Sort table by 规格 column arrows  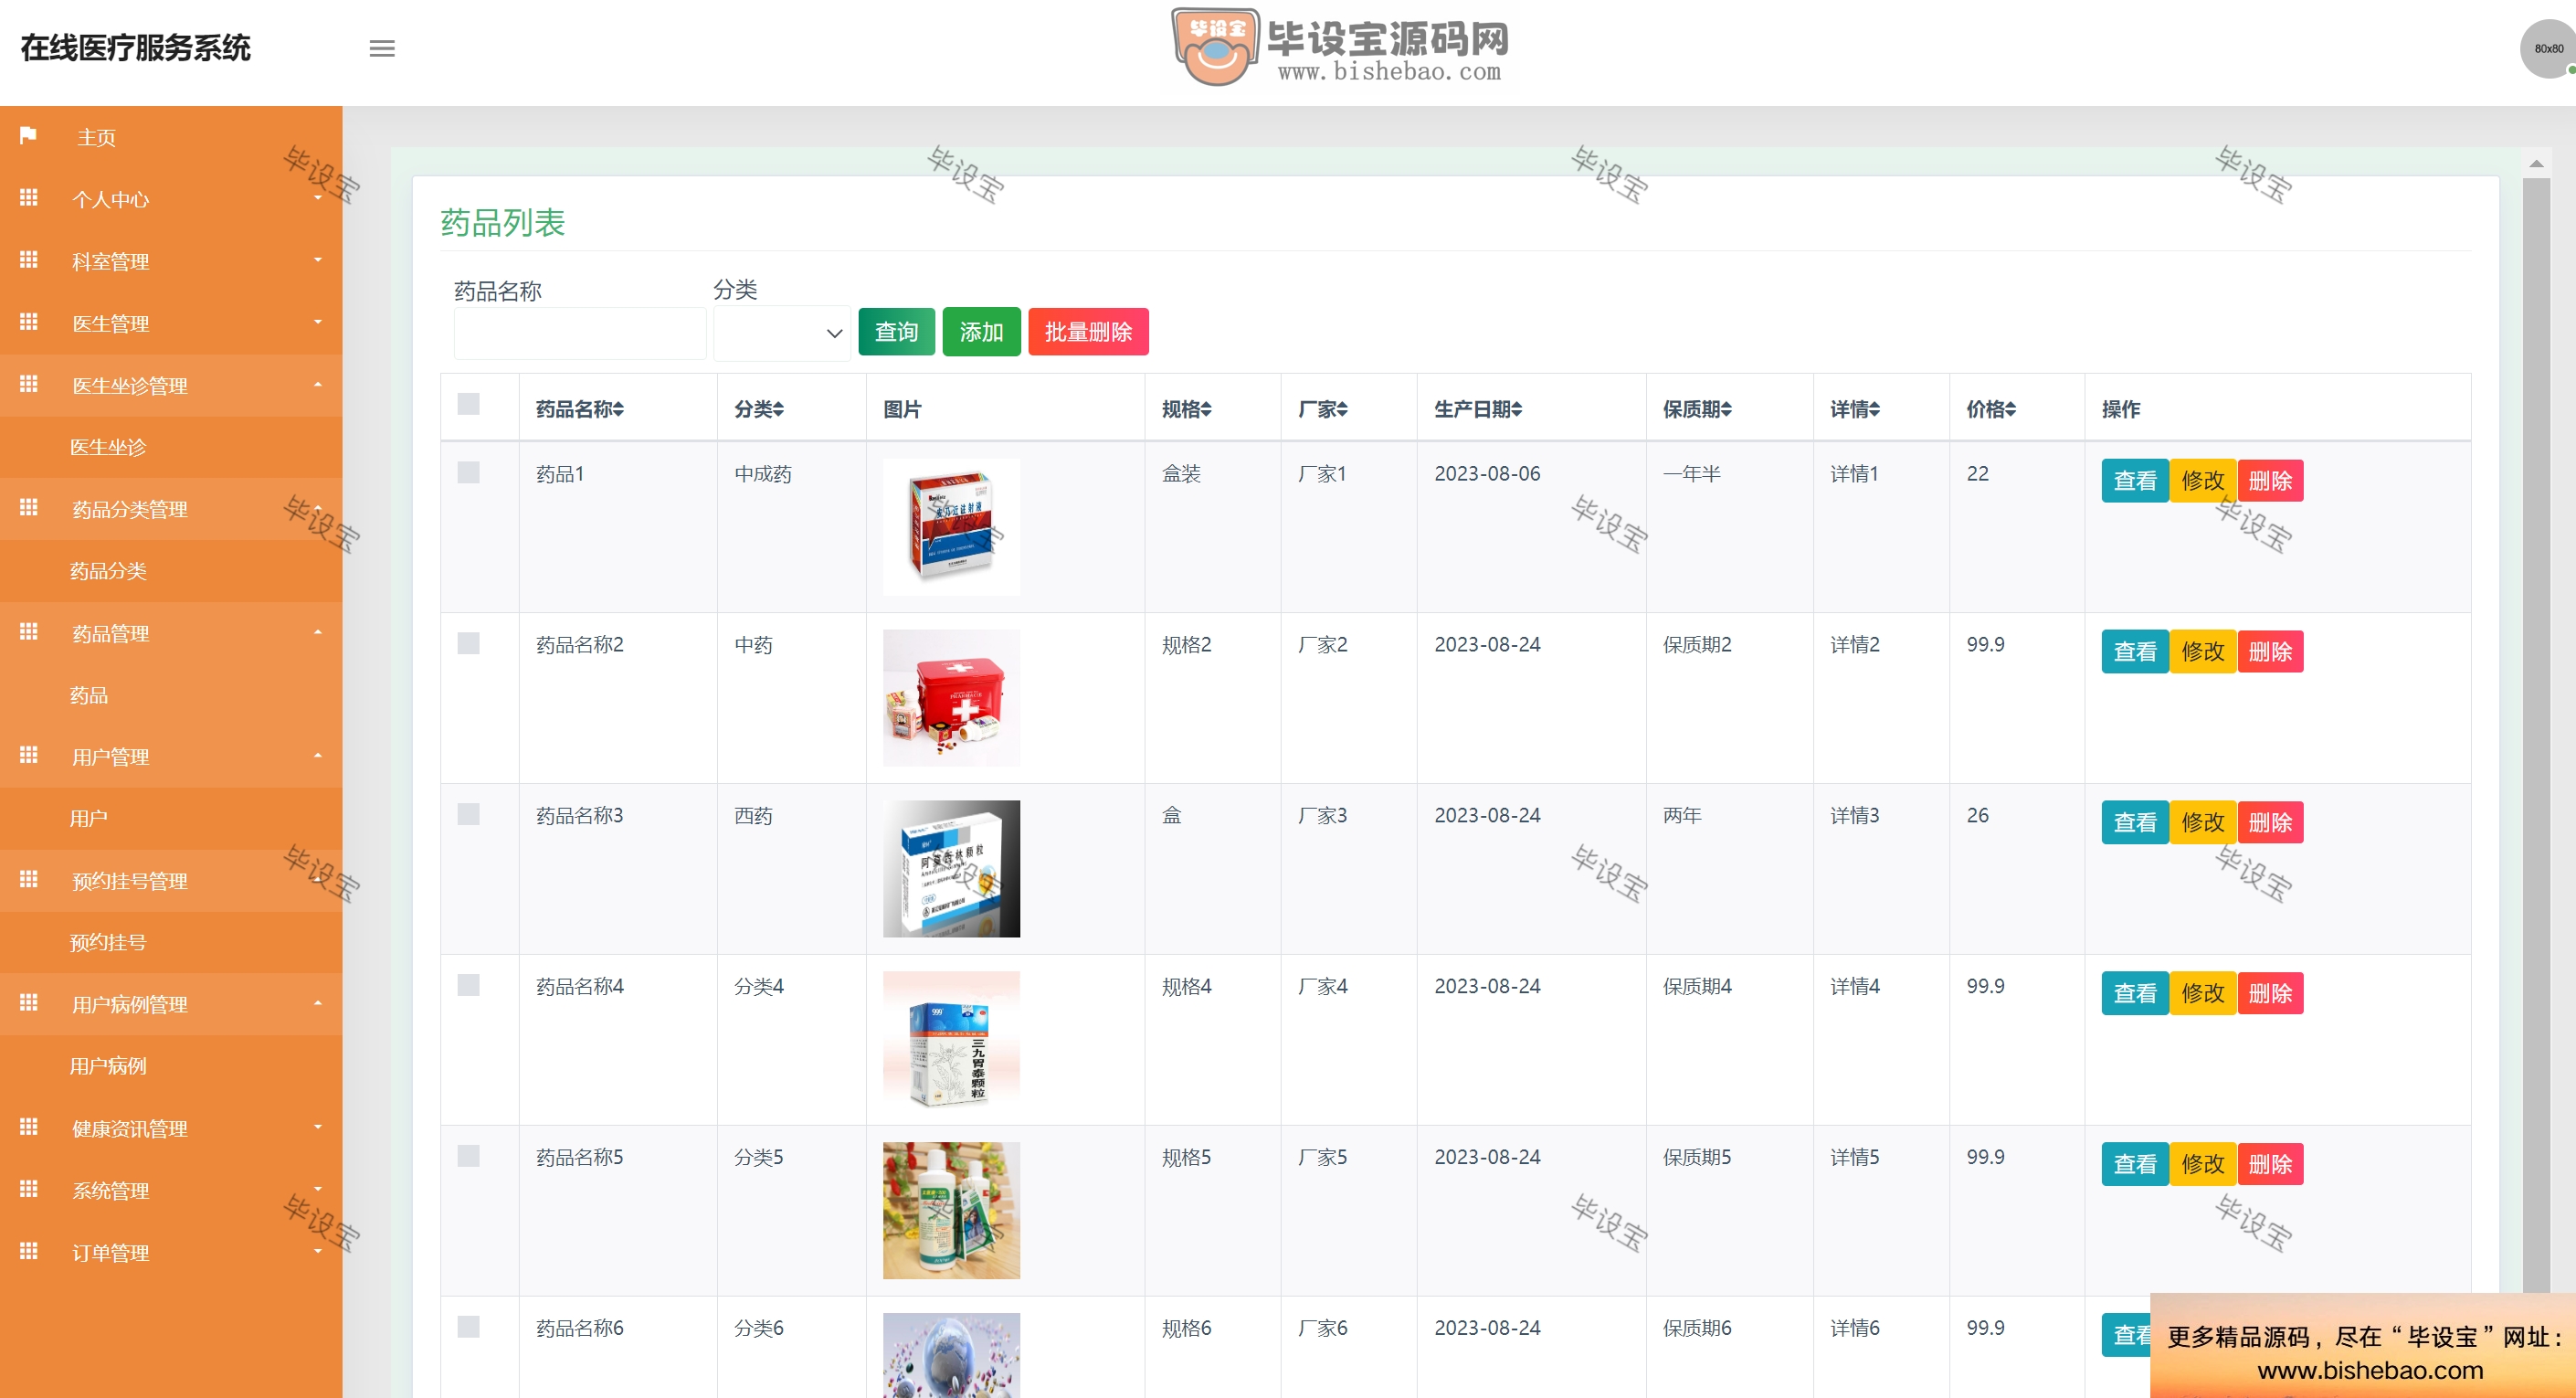pyautogui.click(x=1206, y=409)
